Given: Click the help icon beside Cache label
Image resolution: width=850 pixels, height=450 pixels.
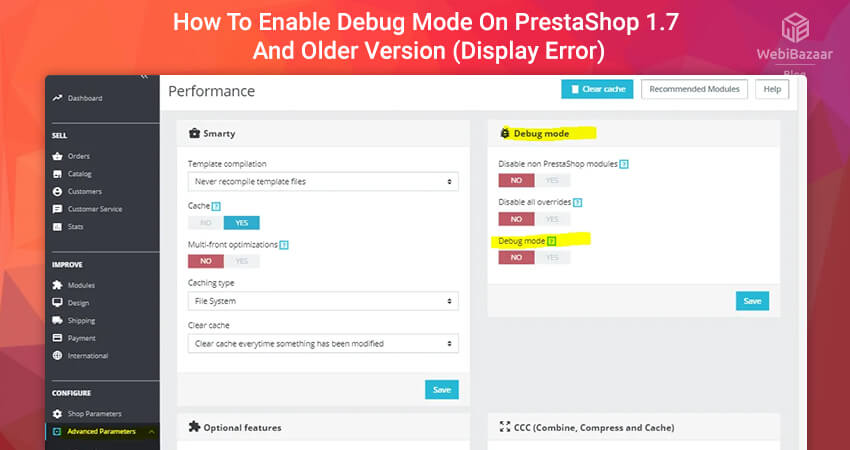Looking at the screenshot, I should click(216, 206).
